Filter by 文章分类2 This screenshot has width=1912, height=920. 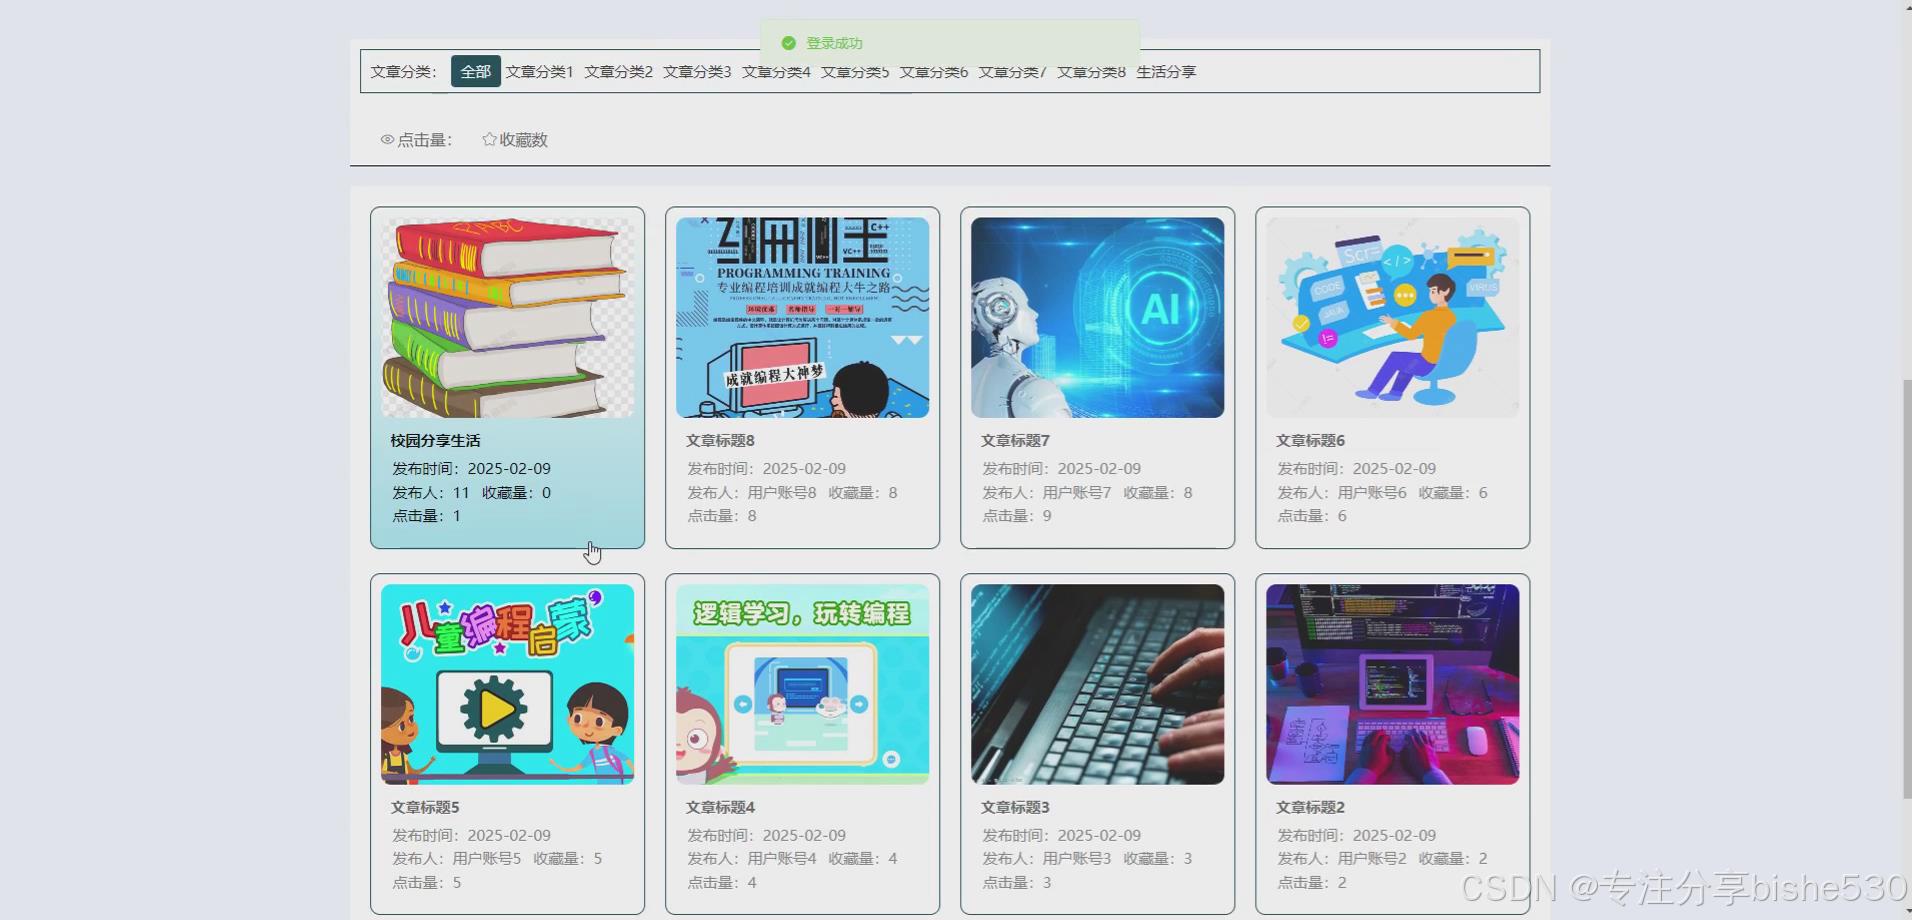[x=618, y=72]
